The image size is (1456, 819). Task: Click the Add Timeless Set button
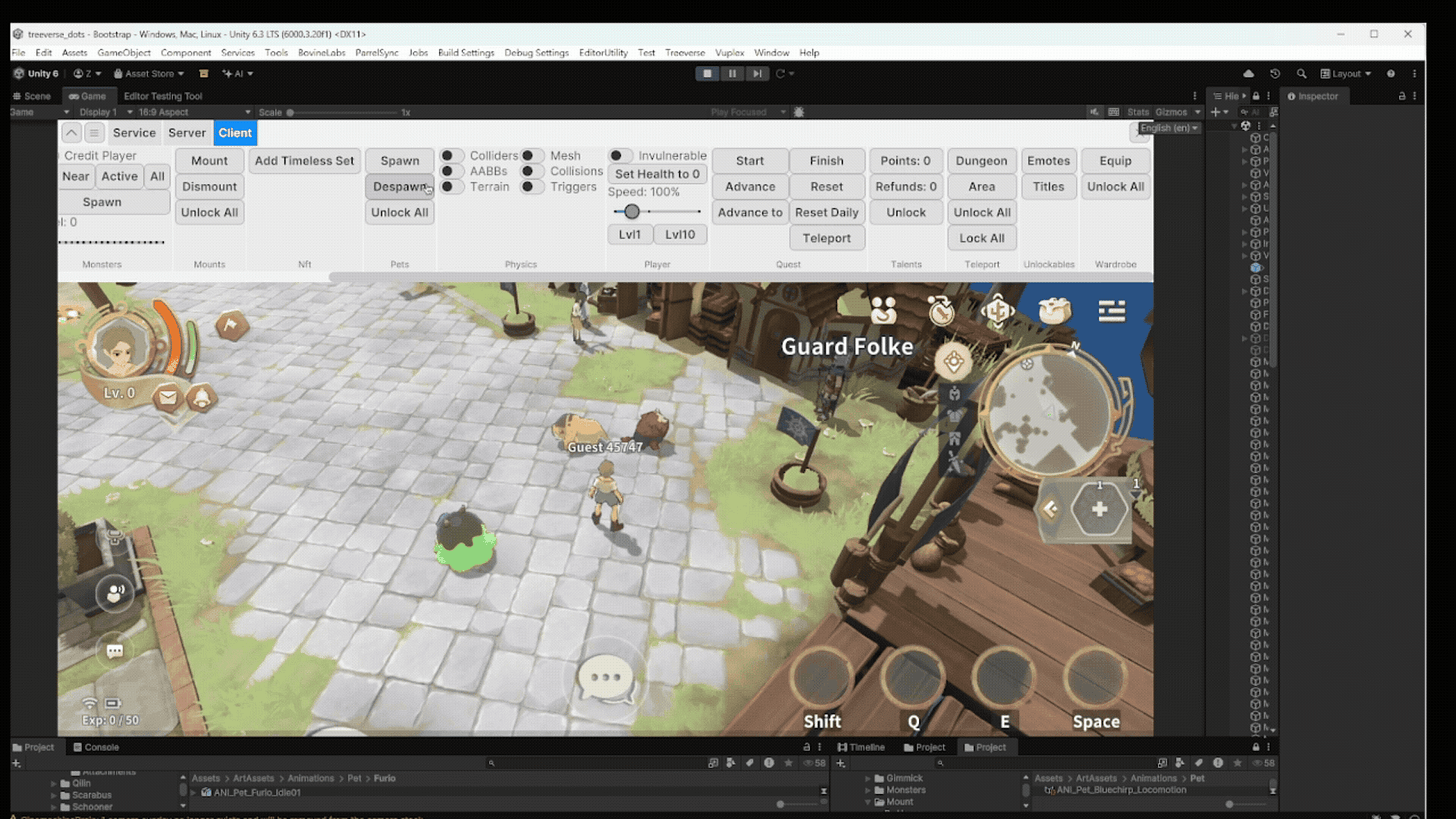pyautogui.click(x=304, y=161)
